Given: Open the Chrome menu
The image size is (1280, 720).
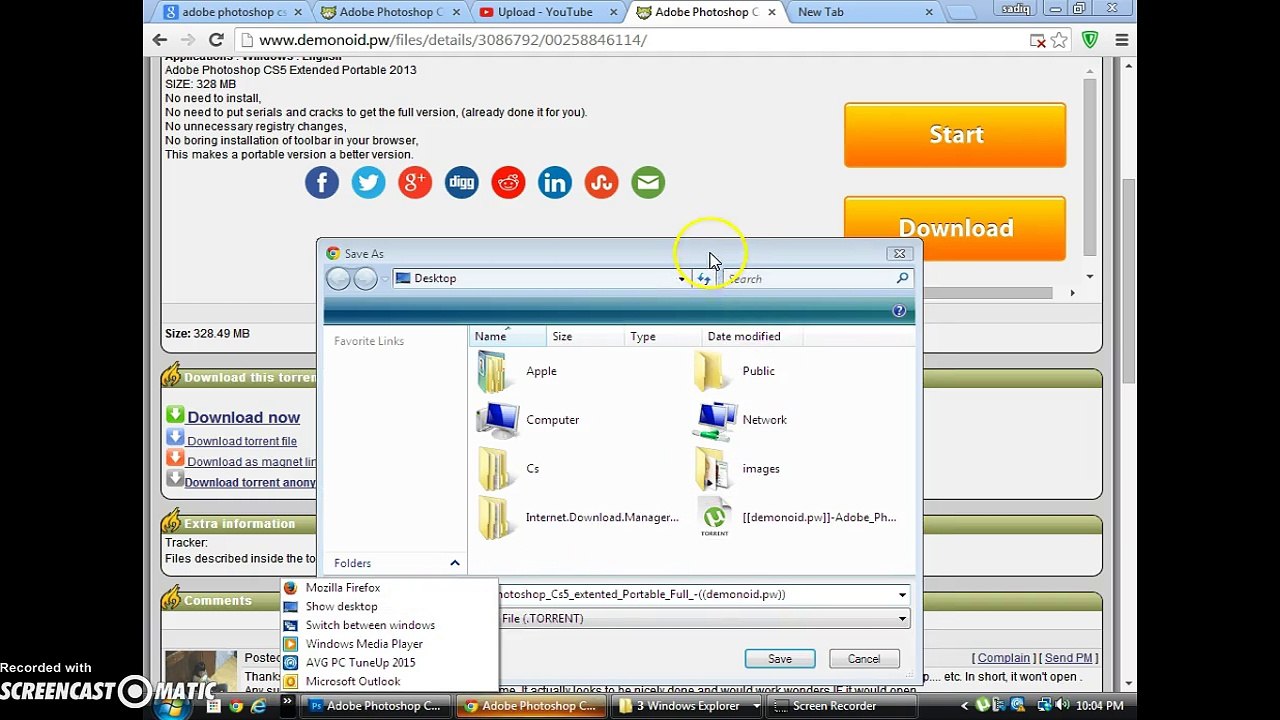Looking at the screenshot, I should click(1121, 40).
